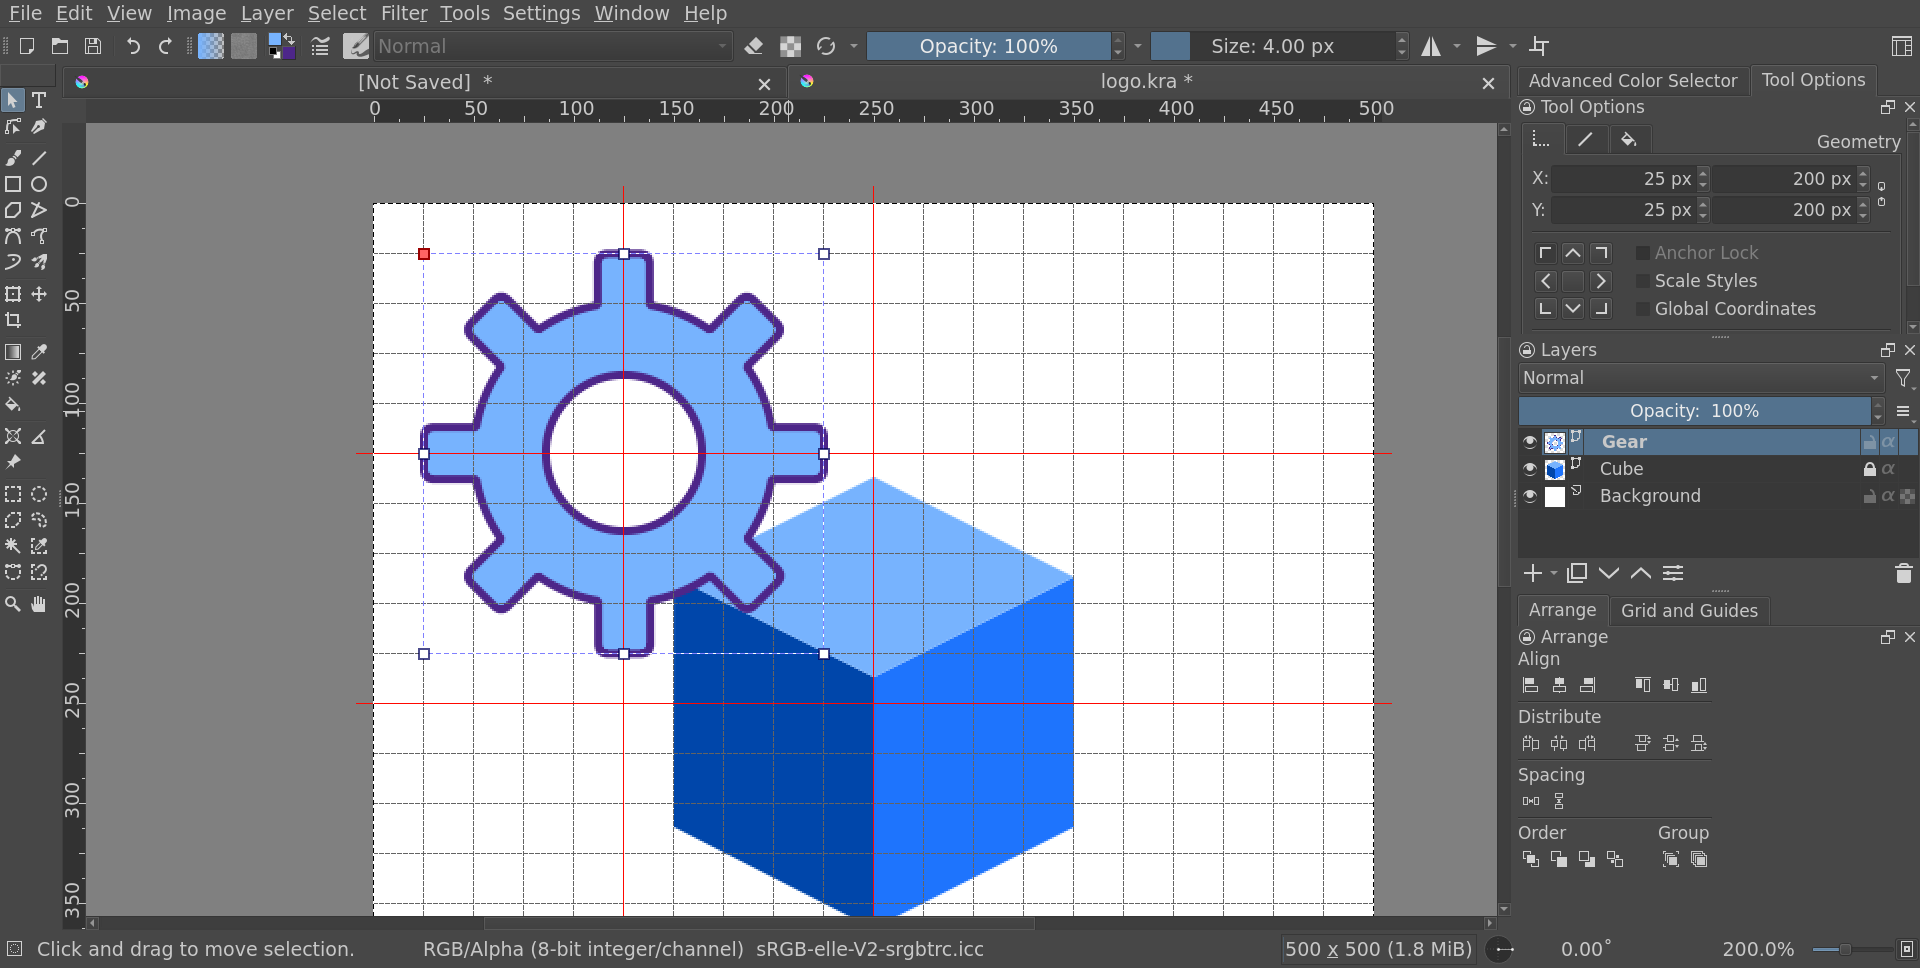This screenshot has height=968, width=1920.
Task: Switch to Advanced Color Selector tab
Action: click(x=1632, y=80)
